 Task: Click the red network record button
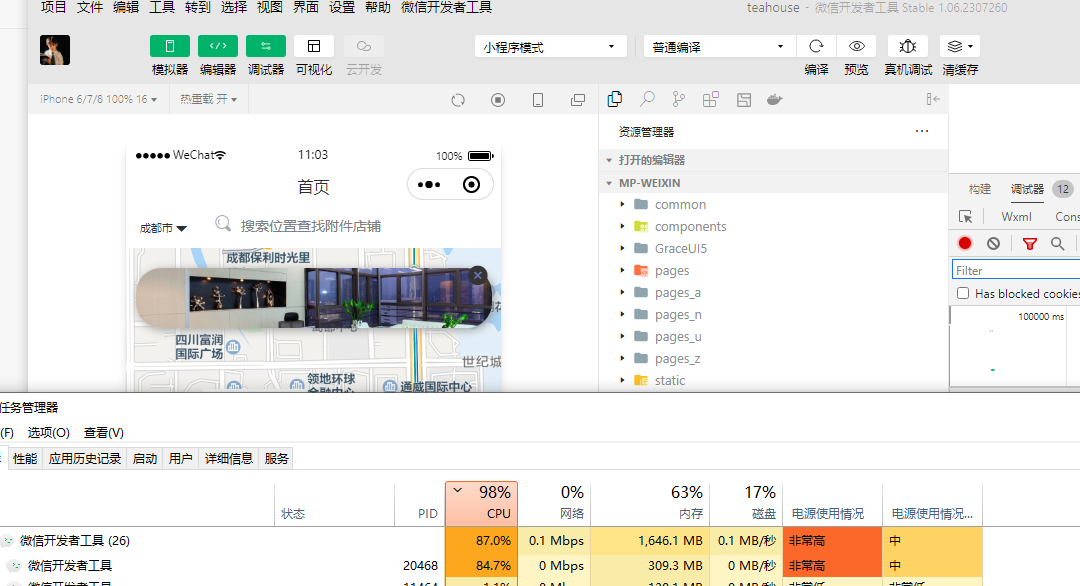click(x=965, y=243)
